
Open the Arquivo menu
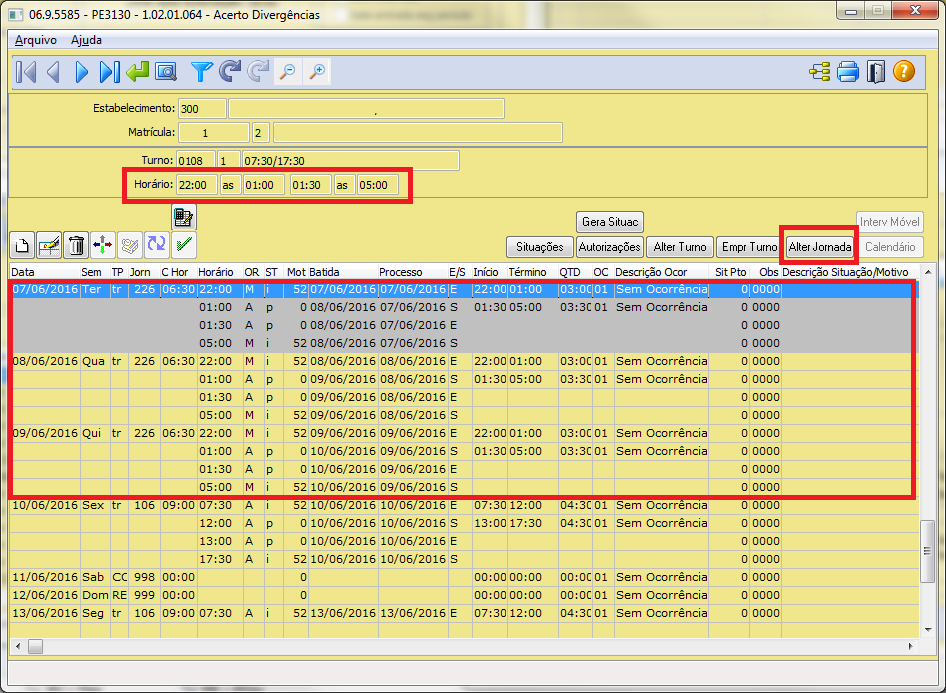tap(36, 40)
